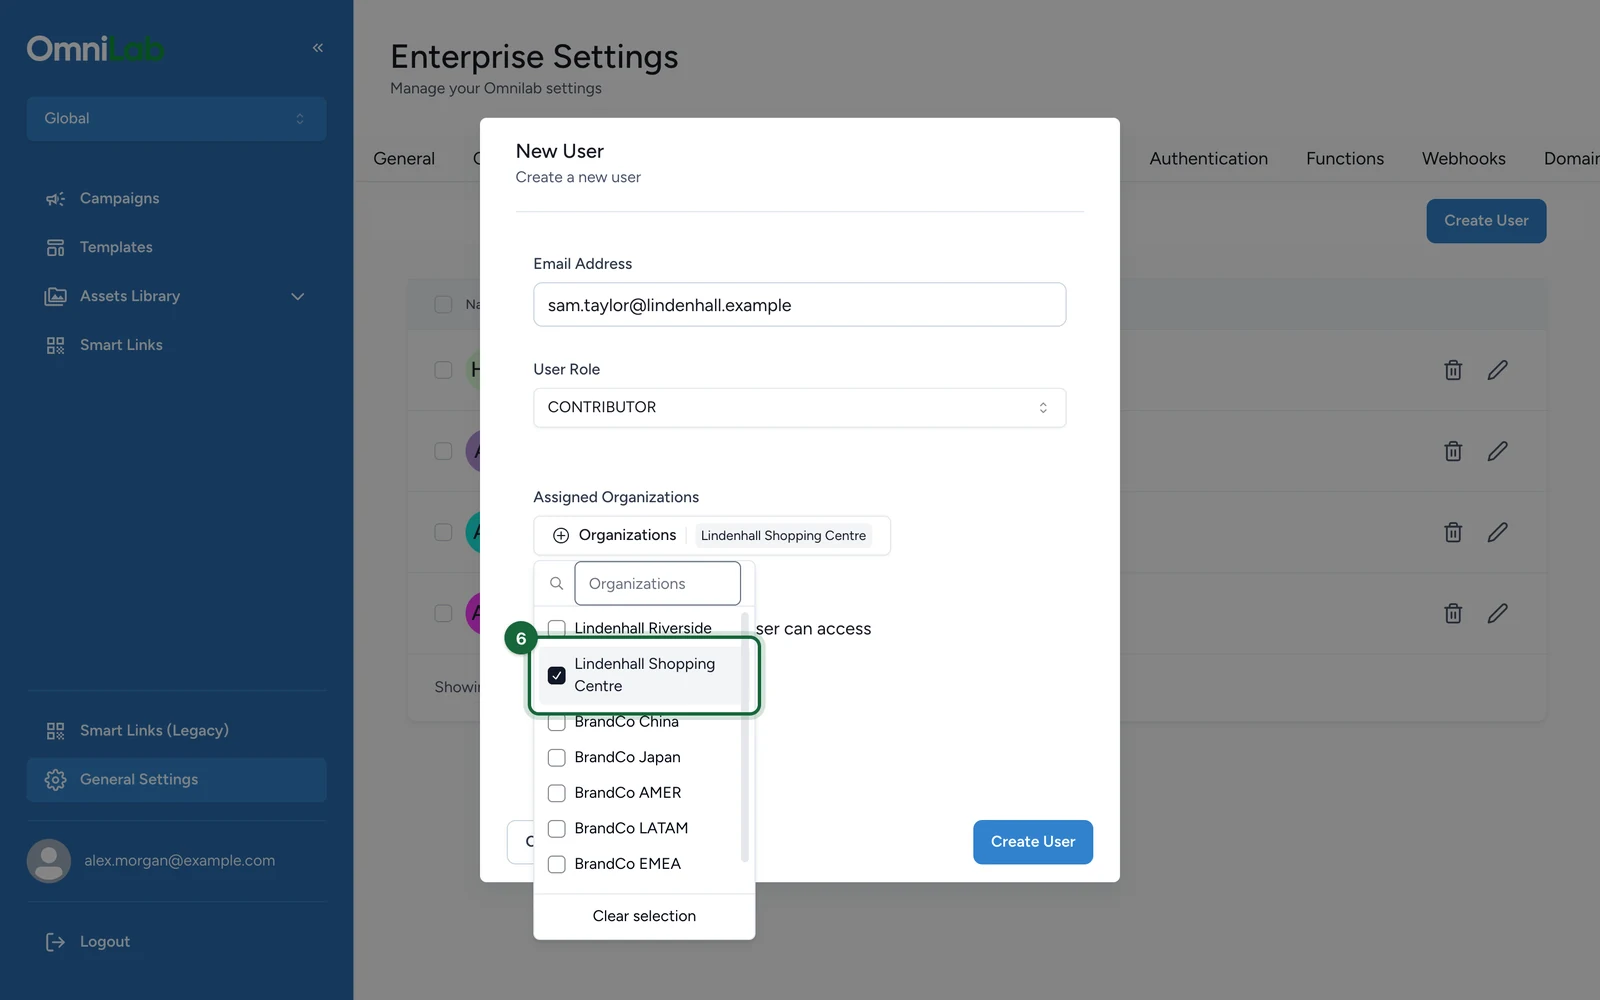Screen dimensions: 1600x1000
Task: Edit last user row via pencil icon
Action: tap(1497, 613)
